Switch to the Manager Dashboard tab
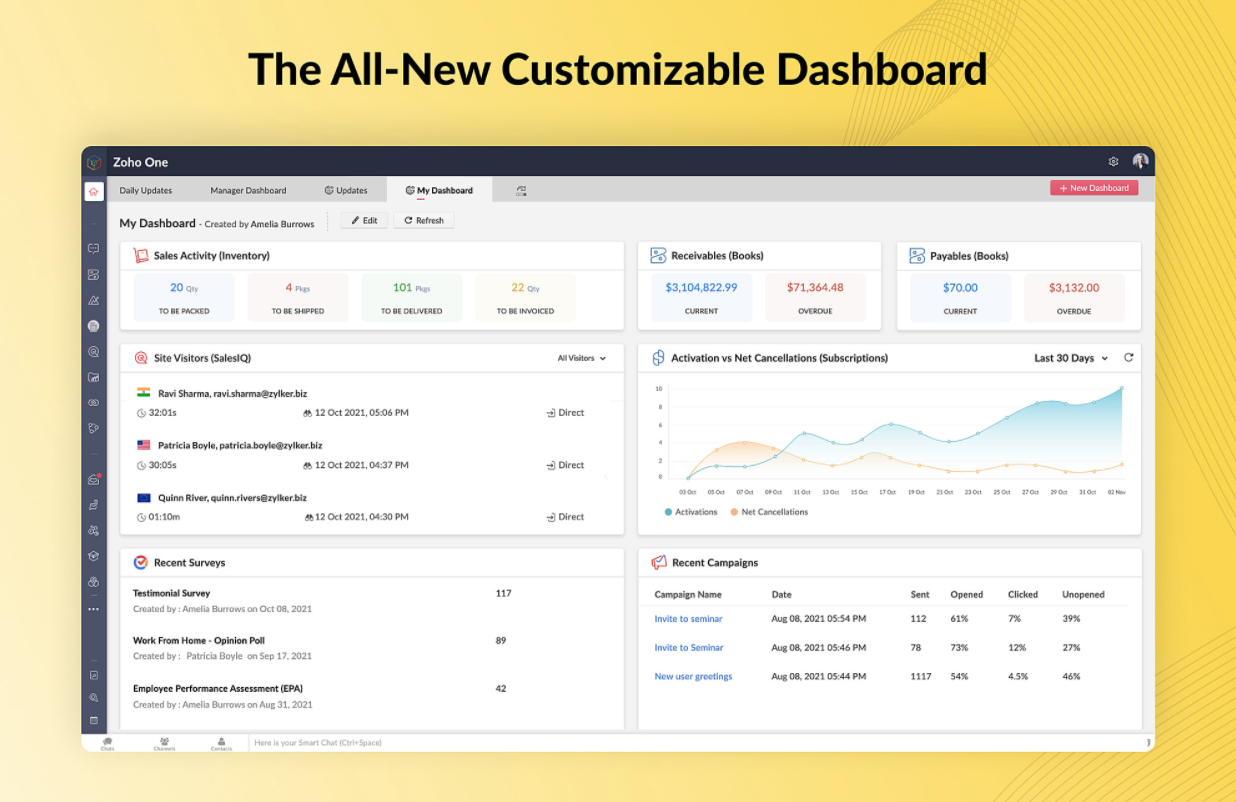 point(248,190)
